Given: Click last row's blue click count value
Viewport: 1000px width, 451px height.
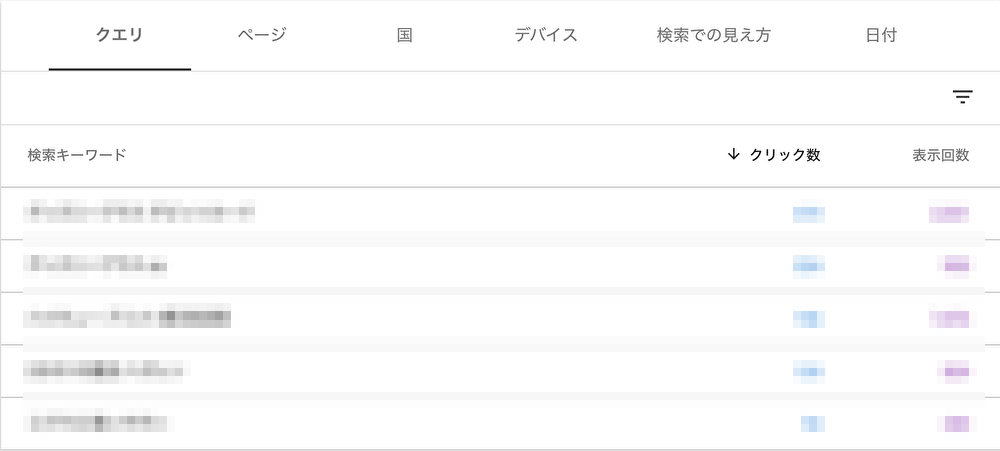Looking at the screenshot, I should (x=813, y=424).
